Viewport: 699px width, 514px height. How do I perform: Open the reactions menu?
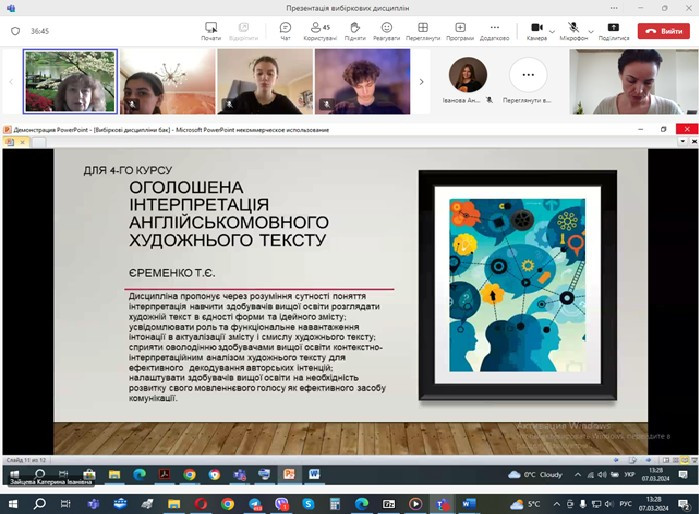click(x=386, y=30)
